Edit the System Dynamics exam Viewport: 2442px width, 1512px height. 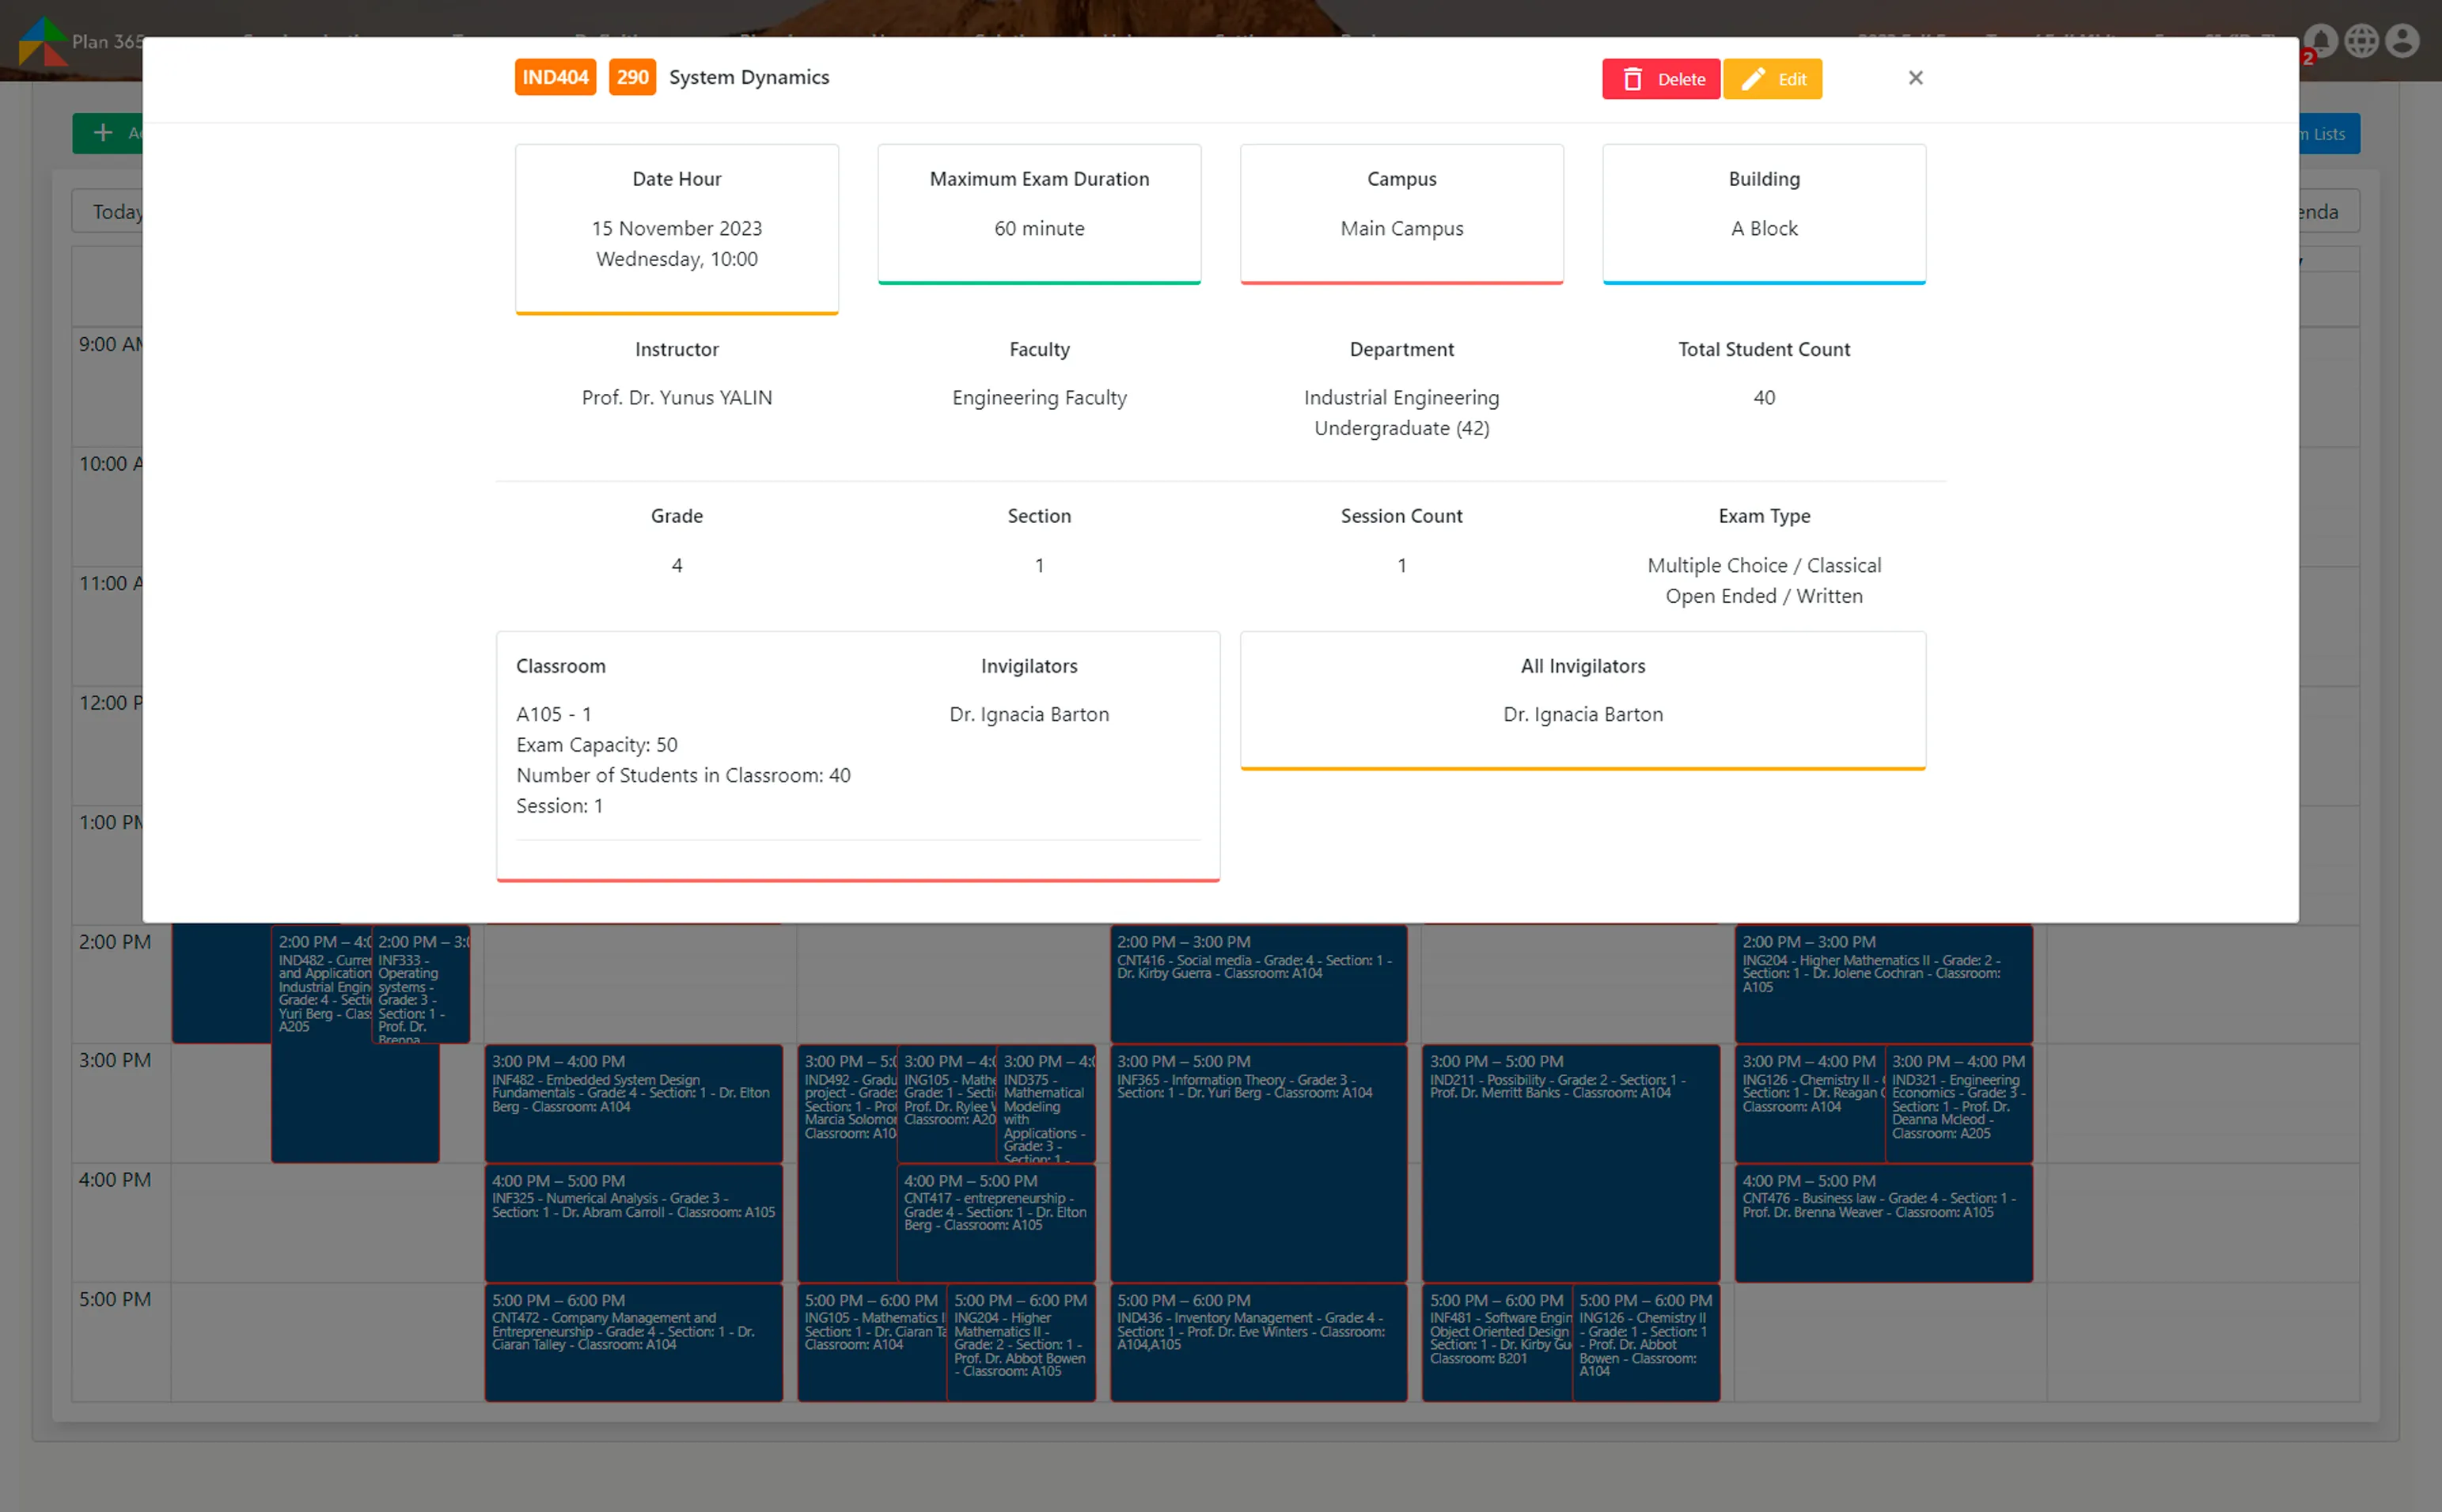[x=1772, y=78]
